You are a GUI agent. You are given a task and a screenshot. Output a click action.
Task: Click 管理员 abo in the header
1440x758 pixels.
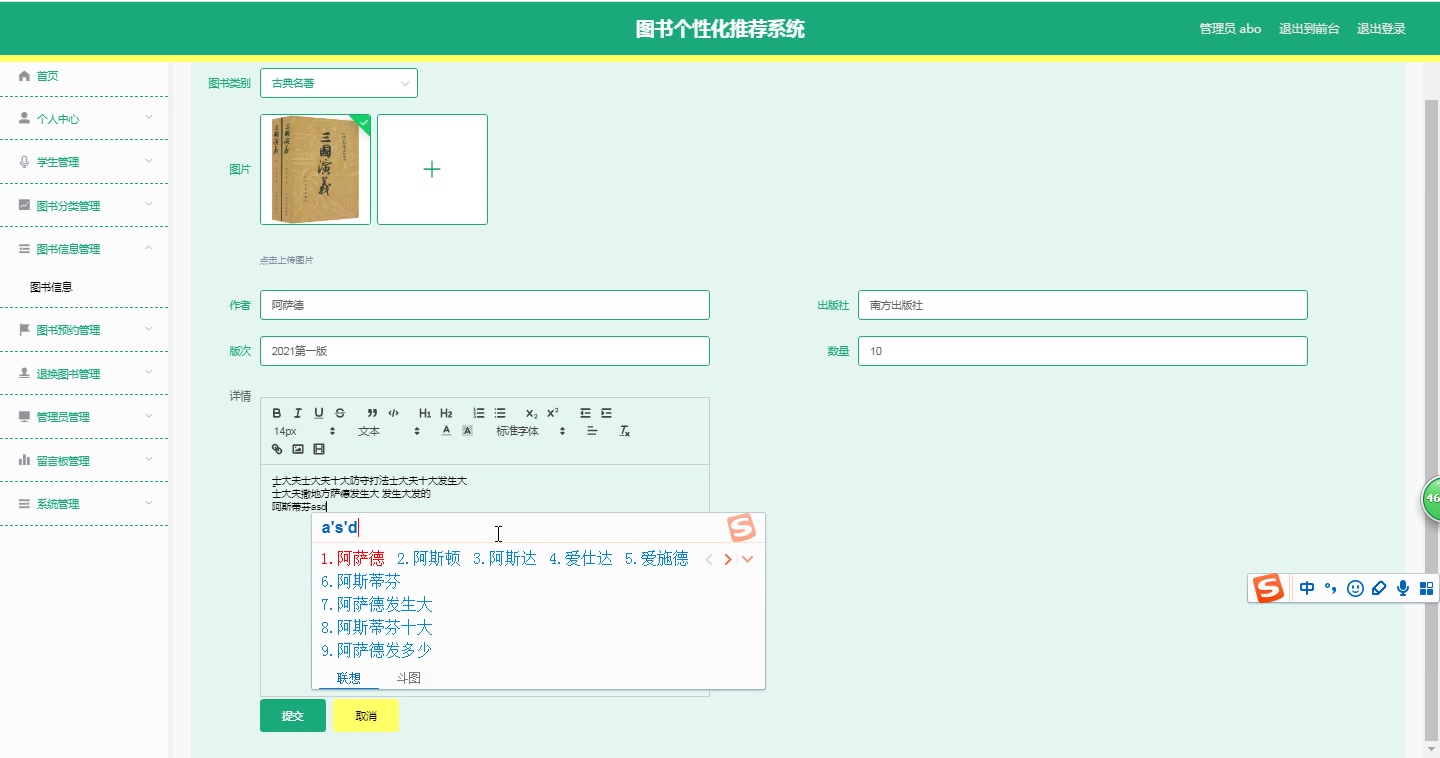[x=1230, y=29]
